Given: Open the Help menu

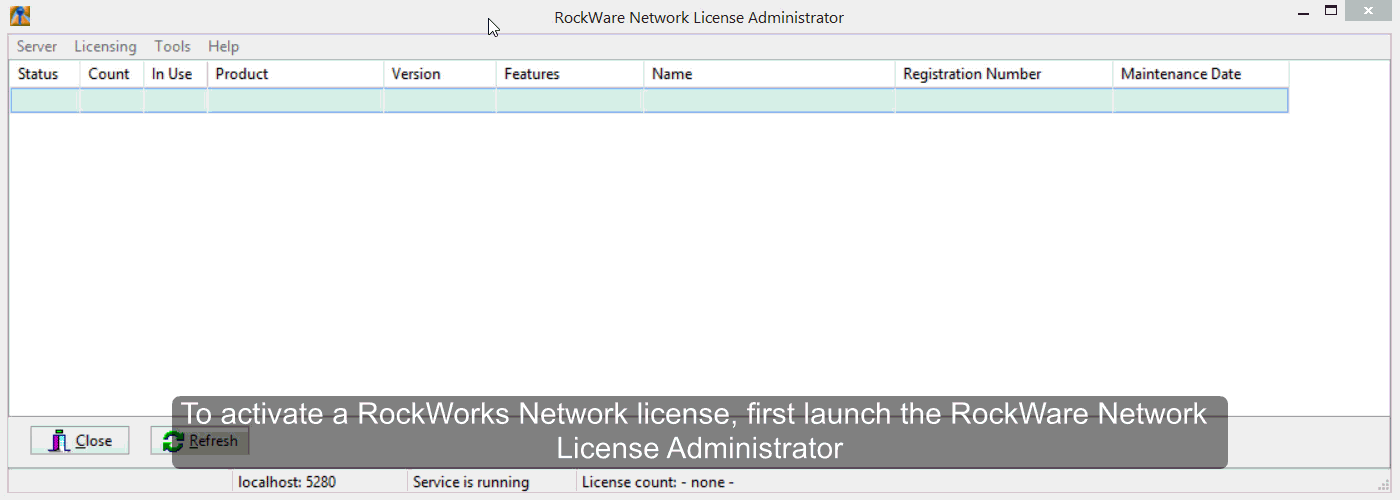Looking at the screenshot, I should pos(223,46).
